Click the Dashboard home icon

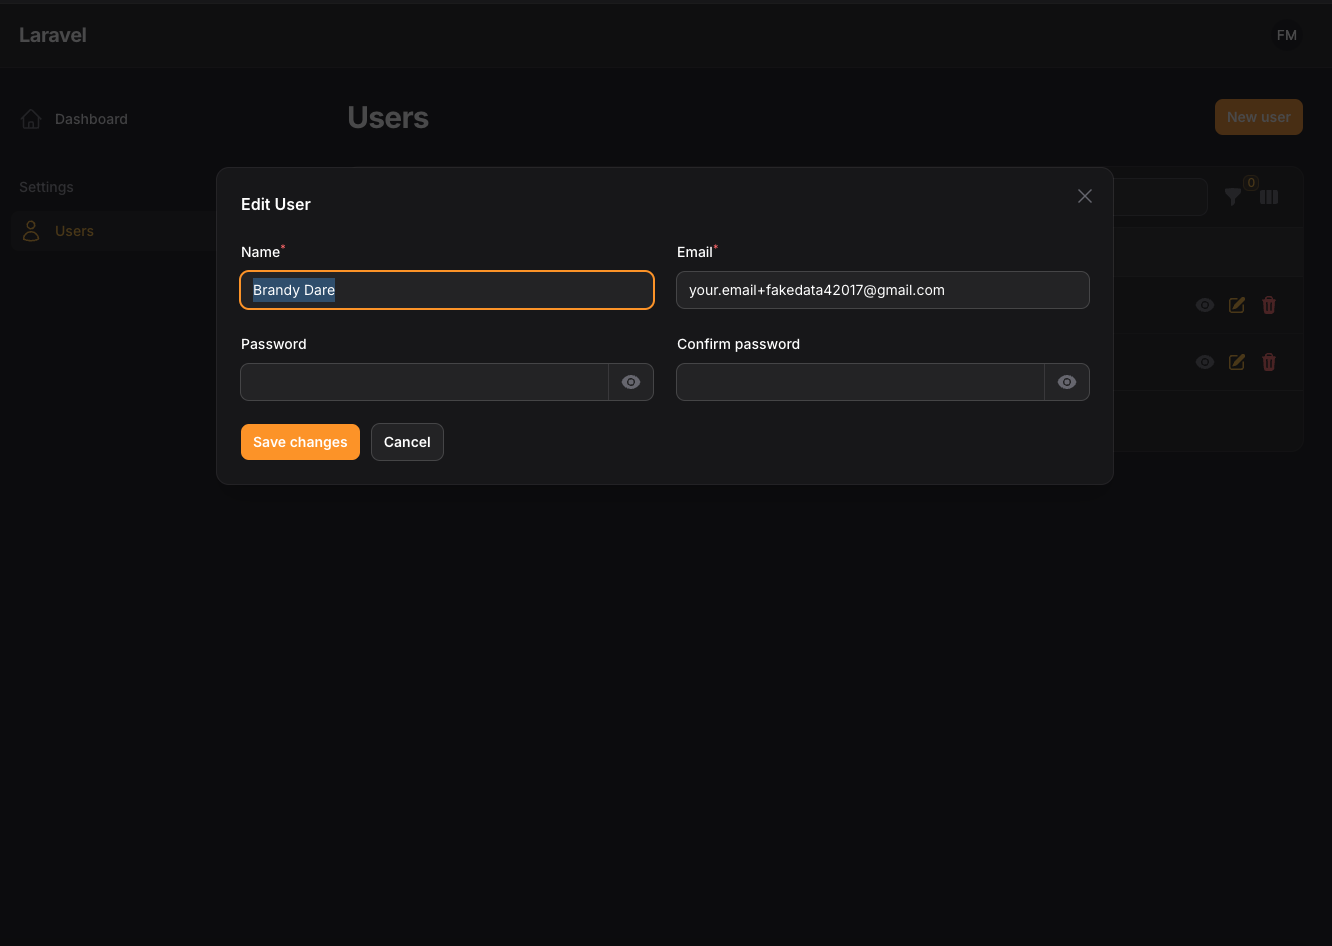pos(31,119)
